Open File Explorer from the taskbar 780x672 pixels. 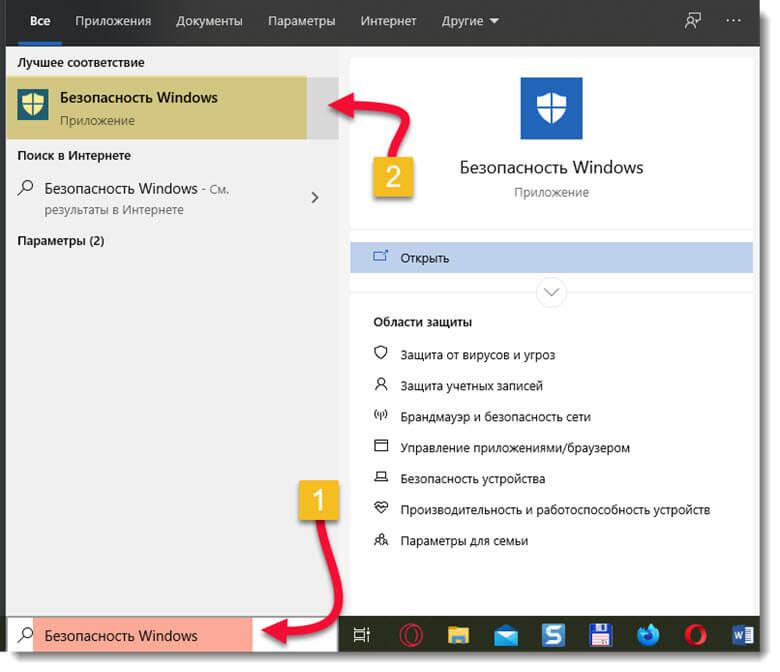458,635
